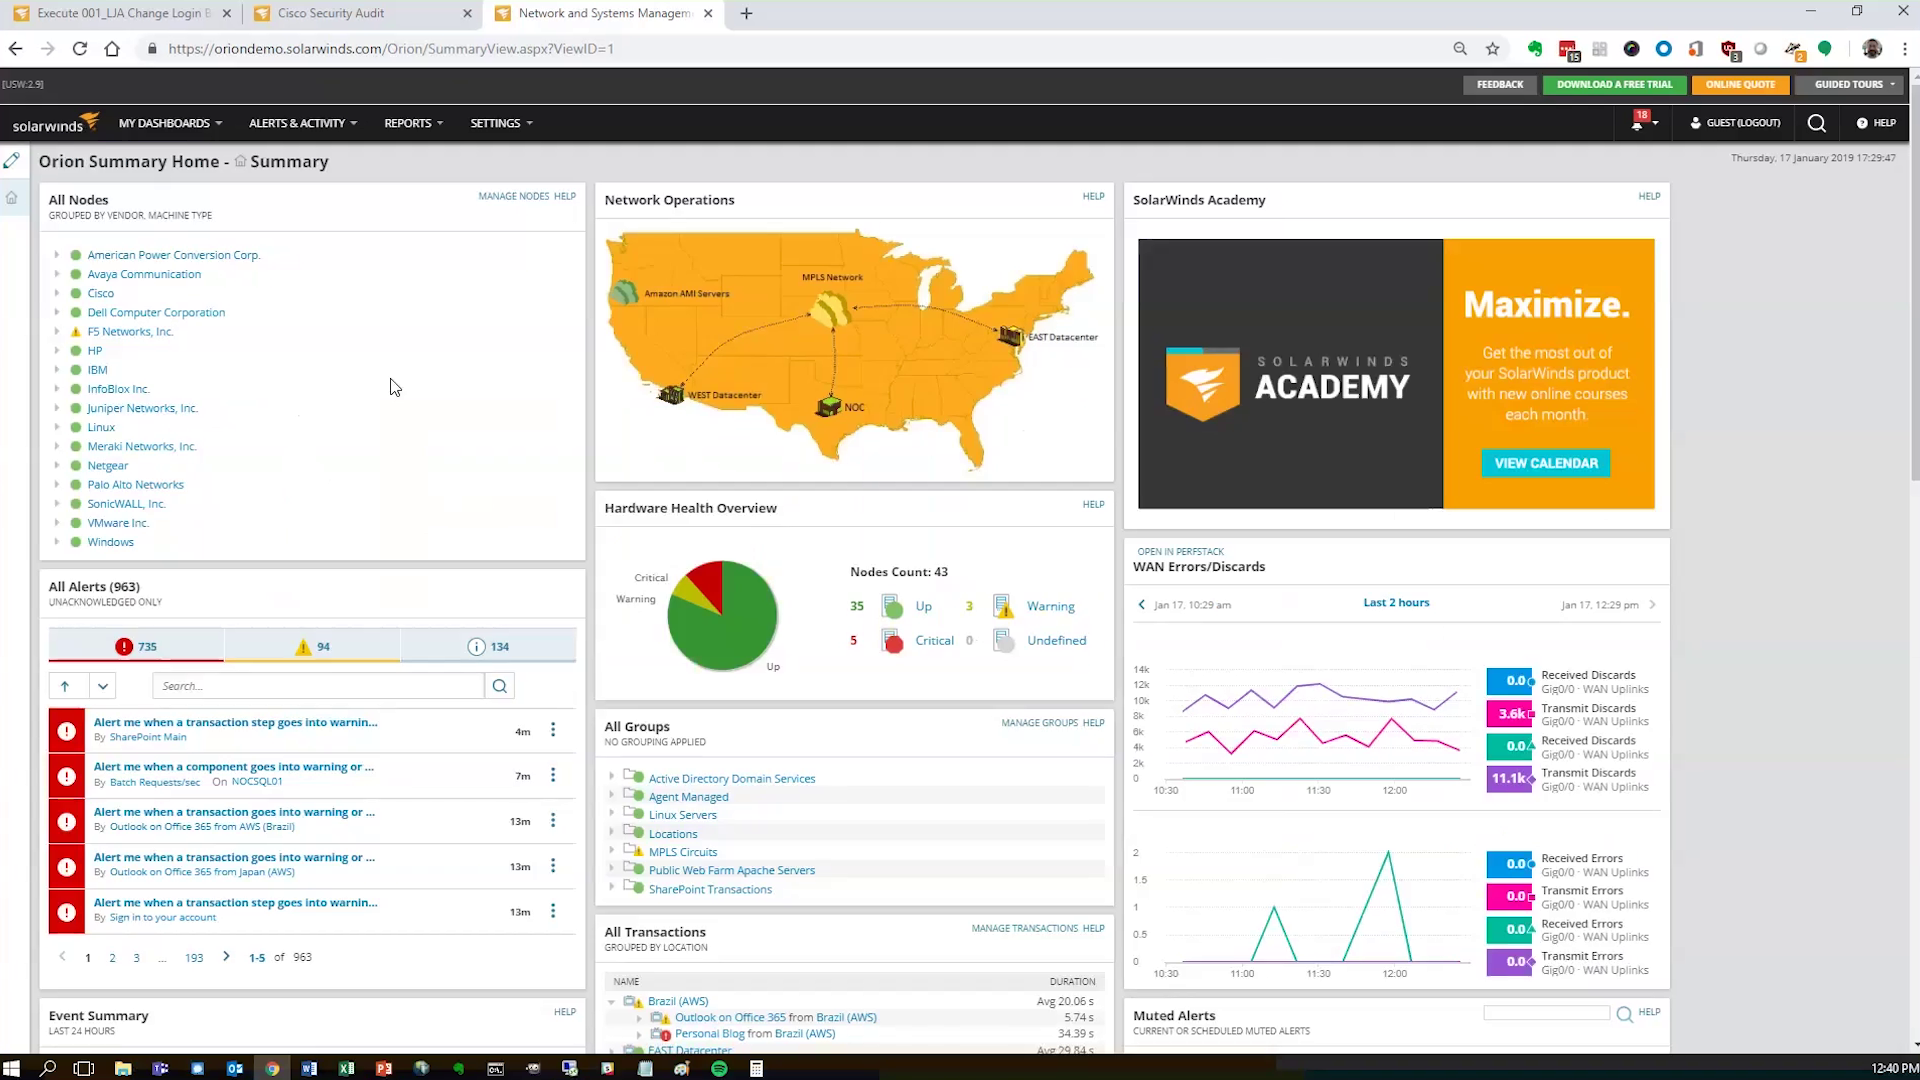Click the Manage Nodes link
The width and height of the screenshot is (1920, 1080).
(x=513, y=195)
